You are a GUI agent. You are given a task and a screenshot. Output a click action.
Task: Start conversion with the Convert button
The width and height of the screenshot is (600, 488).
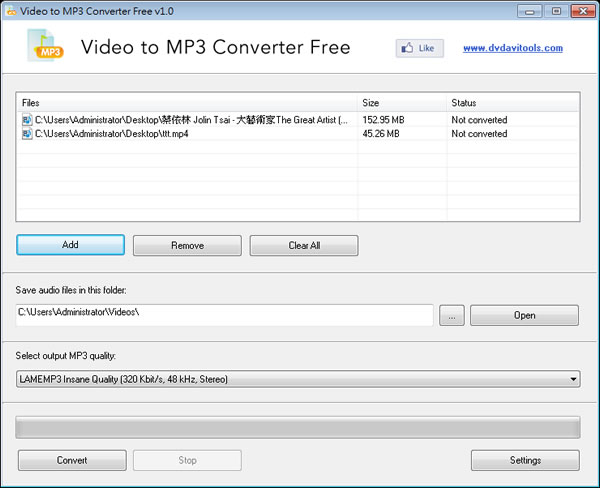(x=71, y=460)
